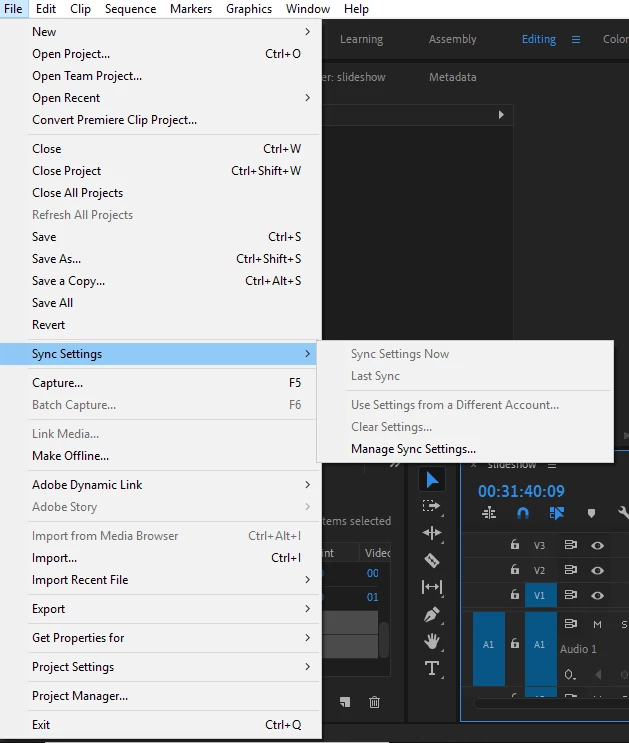Click V1 track target button
This screenshot has width=629, height=743.
(x=540, y=595)
